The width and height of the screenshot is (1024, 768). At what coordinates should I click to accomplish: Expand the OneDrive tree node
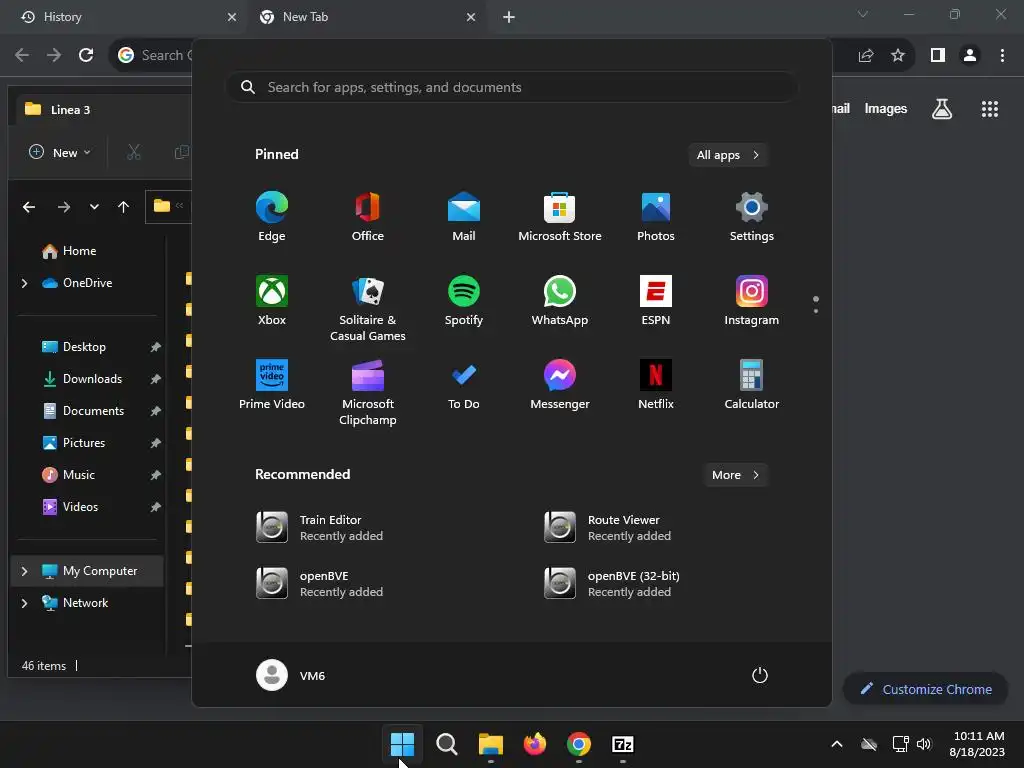(x=24, y=283)
